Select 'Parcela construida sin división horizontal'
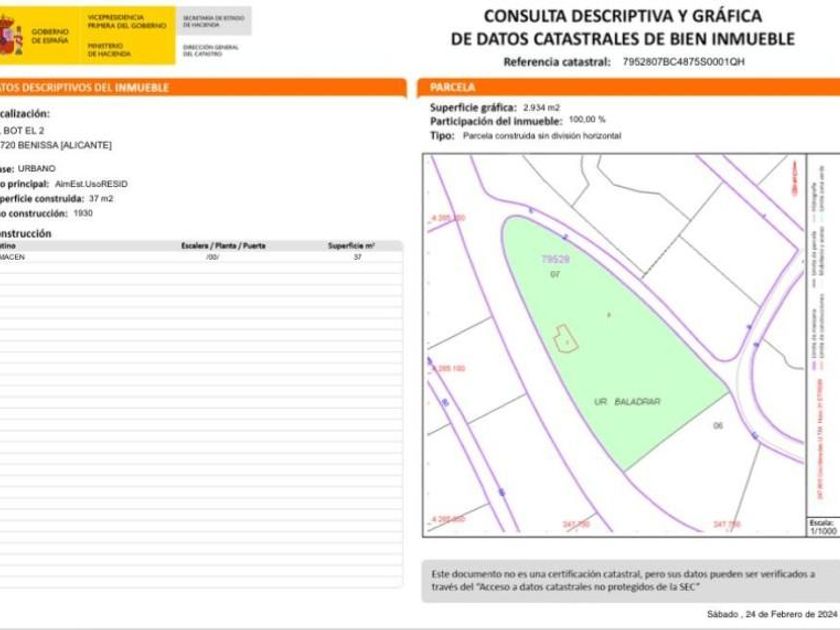 (542, 136)
